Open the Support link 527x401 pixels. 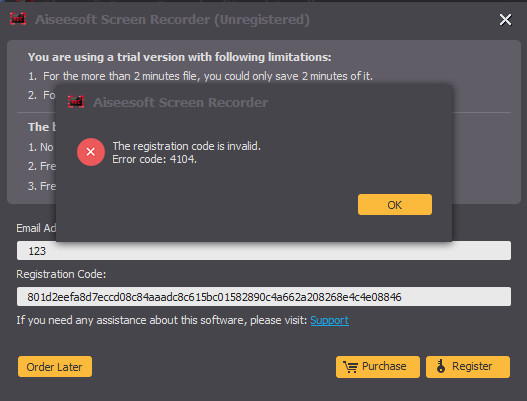coord(329,320)
